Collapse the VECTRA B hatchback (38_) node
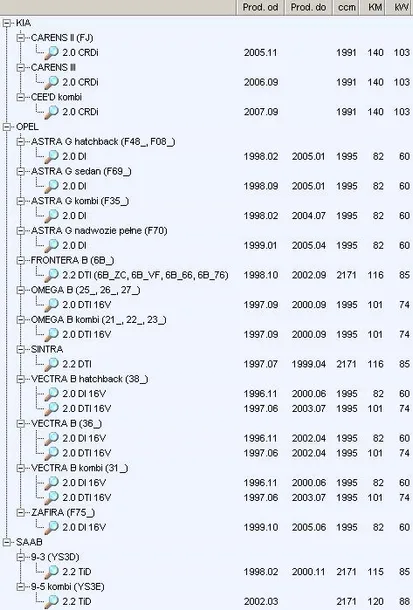The width and height of the screenshot is (413, 610). pos(21,379)
